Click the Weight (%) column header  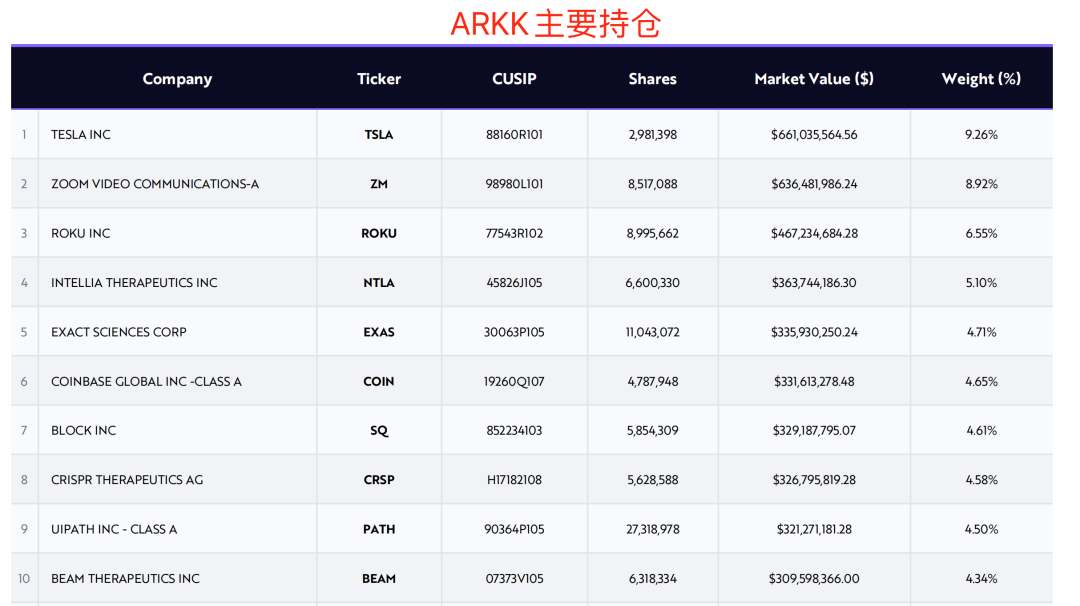pyautogui.click(x=981, y=79)
